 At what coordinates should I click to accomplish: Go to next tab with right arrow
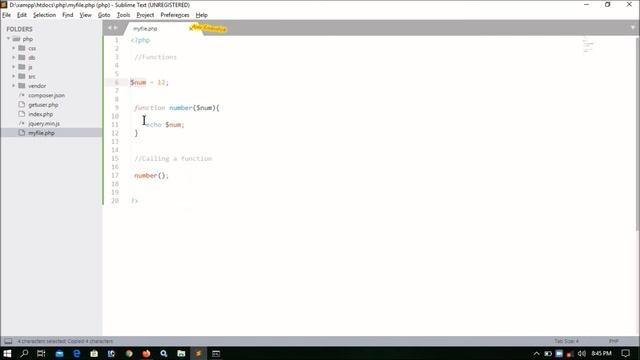116,28
